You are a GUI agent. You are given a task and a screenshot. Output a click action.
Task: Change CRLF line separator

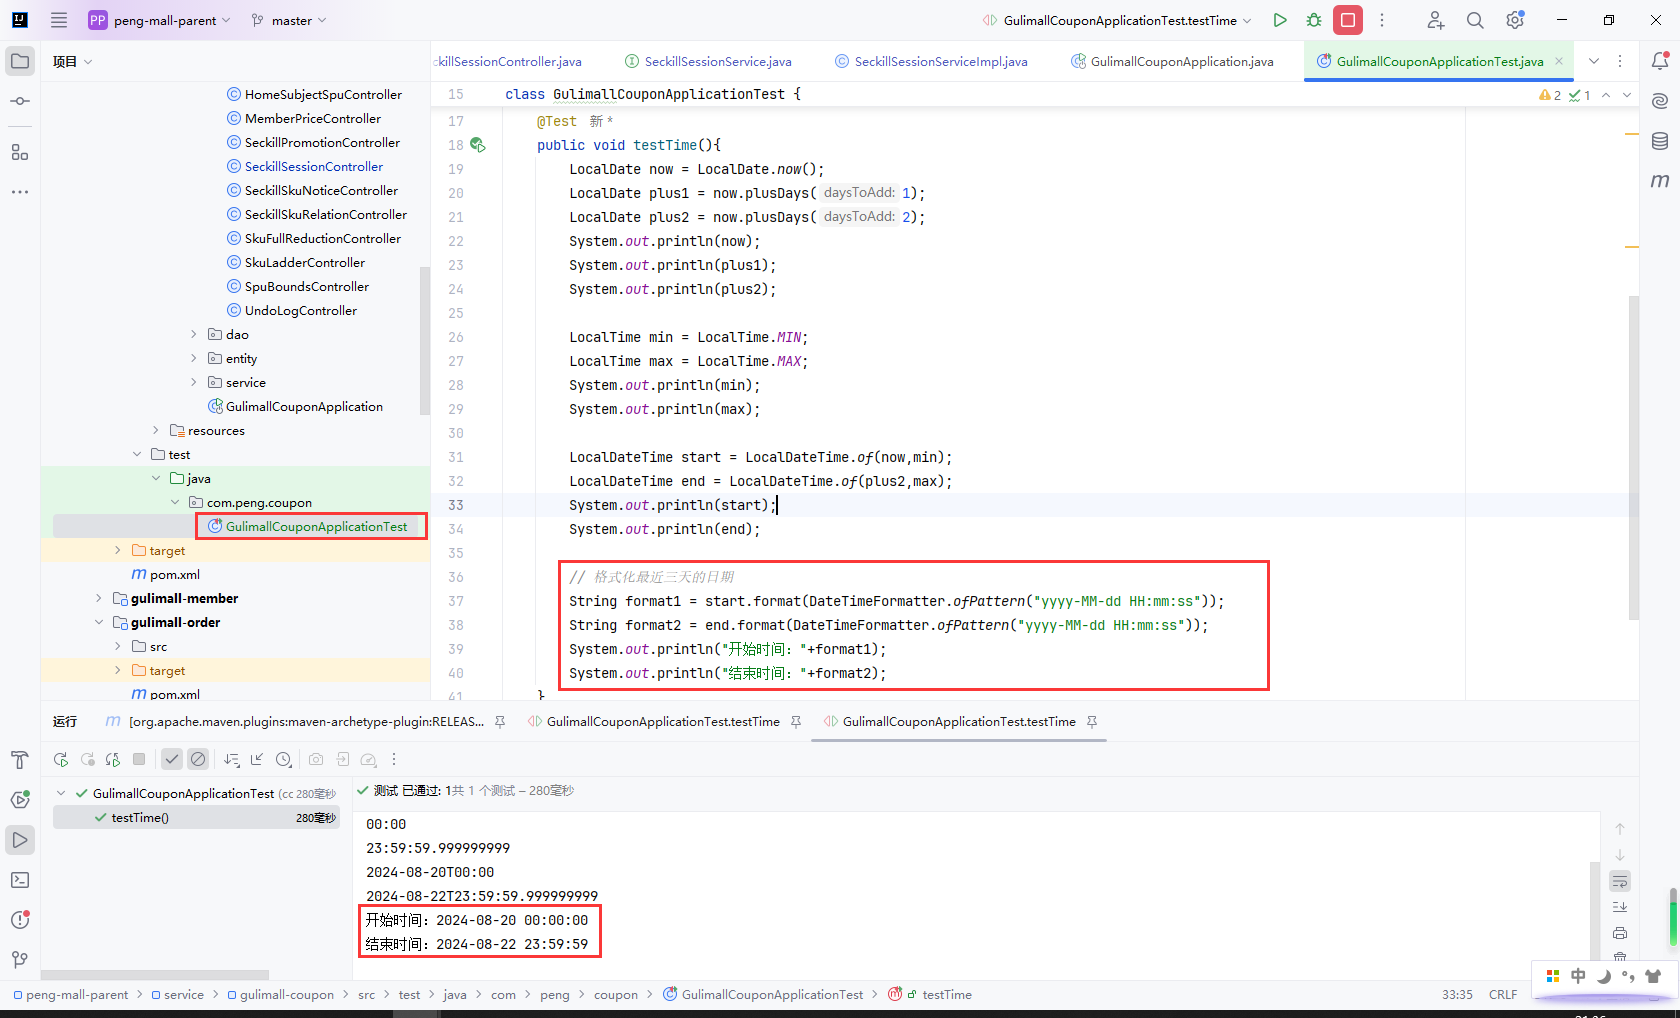pyautogui.click(x=1503, y=995)
